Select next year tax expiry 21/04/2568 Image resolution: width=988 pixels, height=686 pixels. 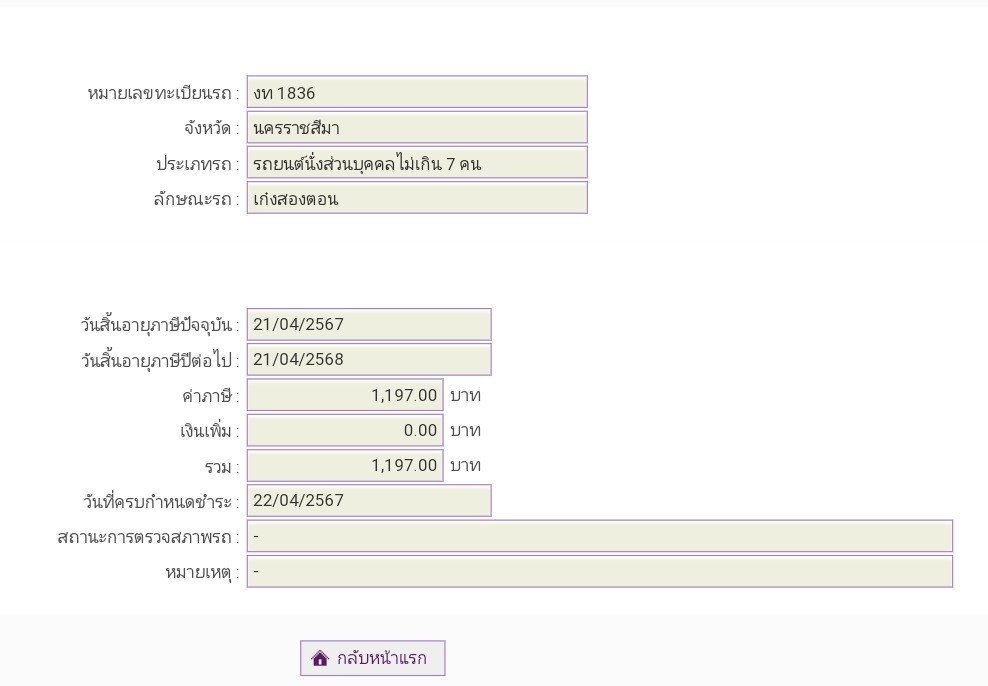[369, 360]
